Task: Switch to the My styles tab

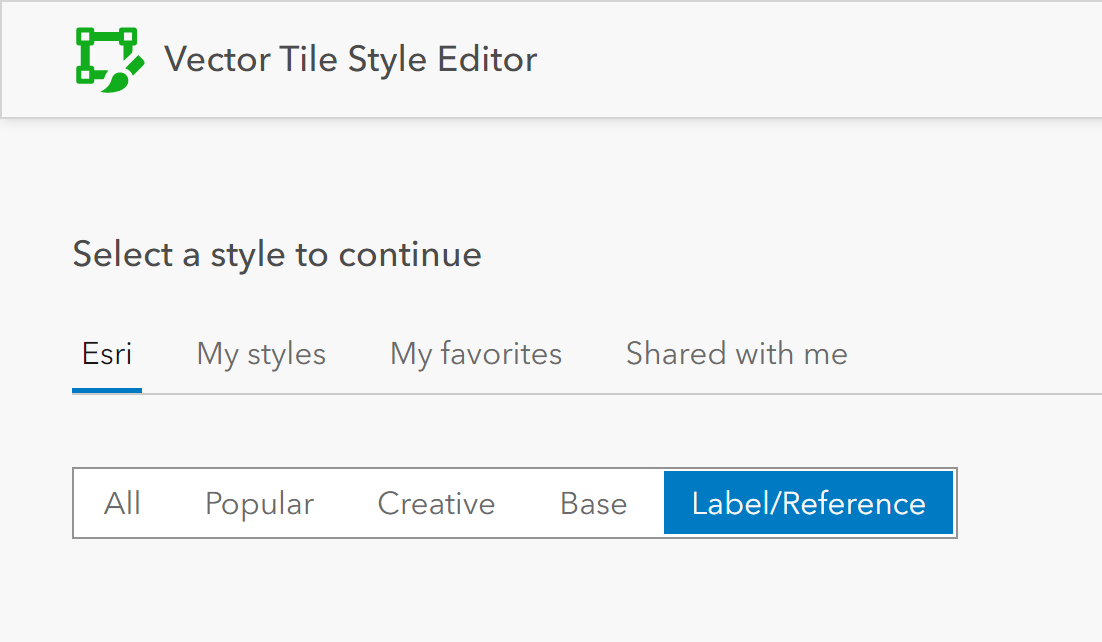Action: pyautogui.click(x=260, y=353)
